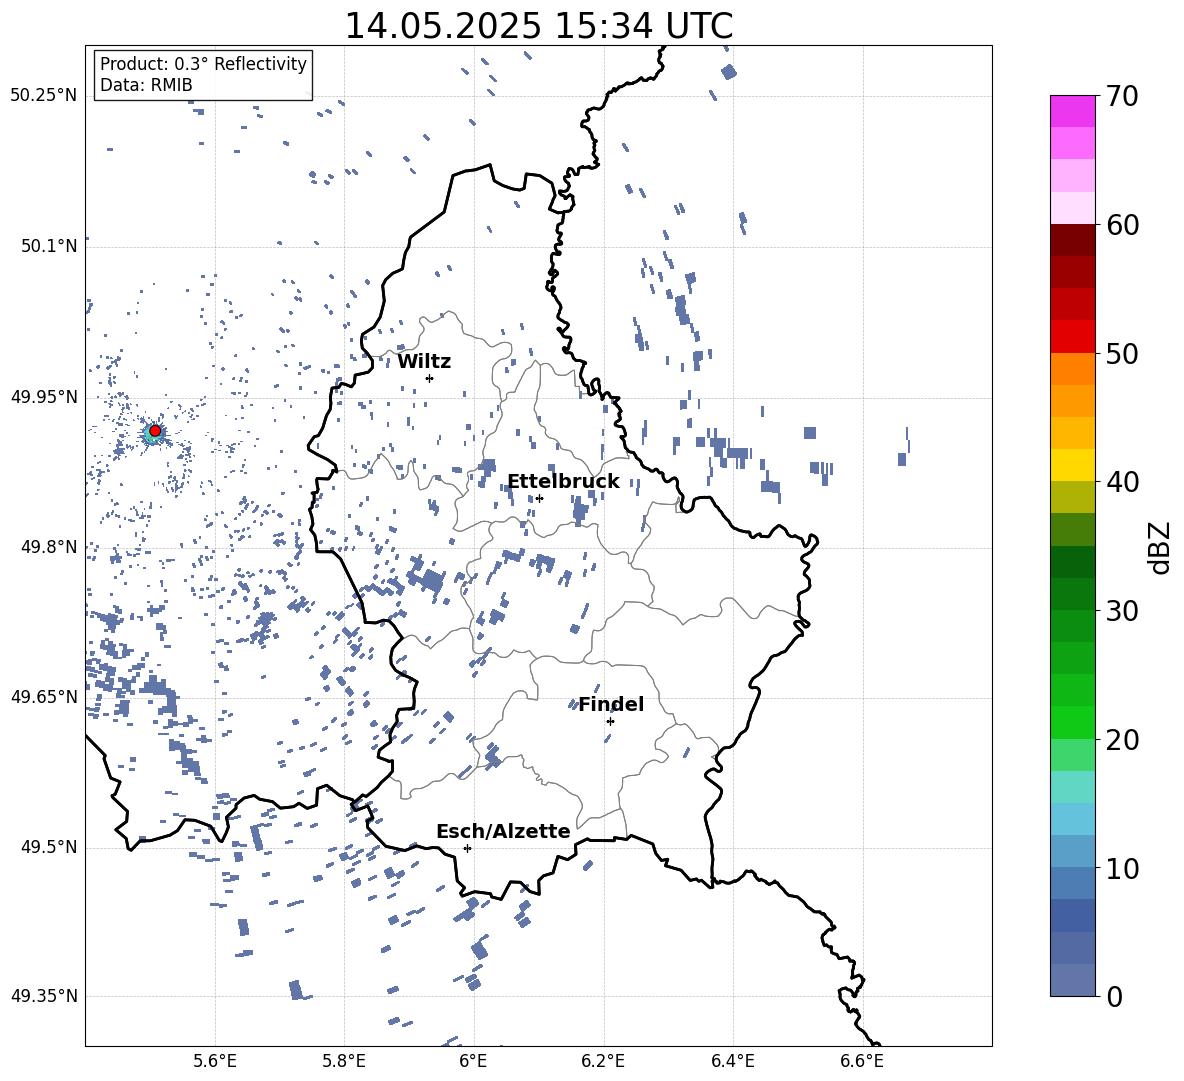The image size is (1184, 1081).
Task: Click the 49.8°N latitude label
Action: tap(49, 547)
